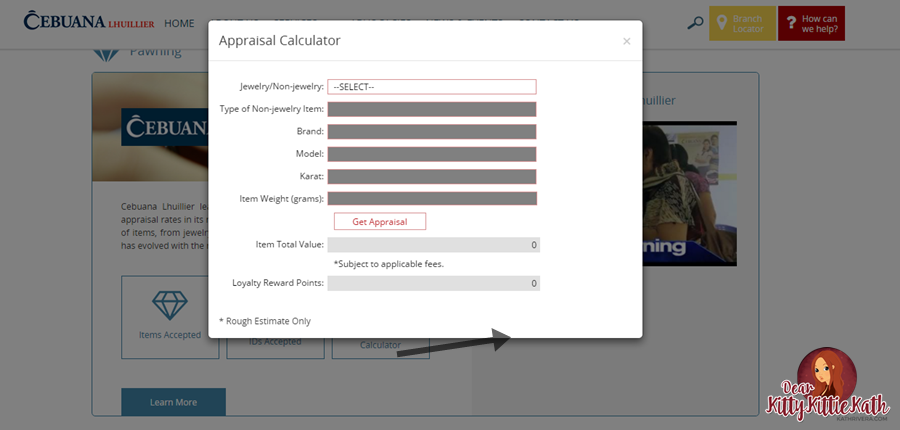Click the How can we help button

click(x=812, y=24)
